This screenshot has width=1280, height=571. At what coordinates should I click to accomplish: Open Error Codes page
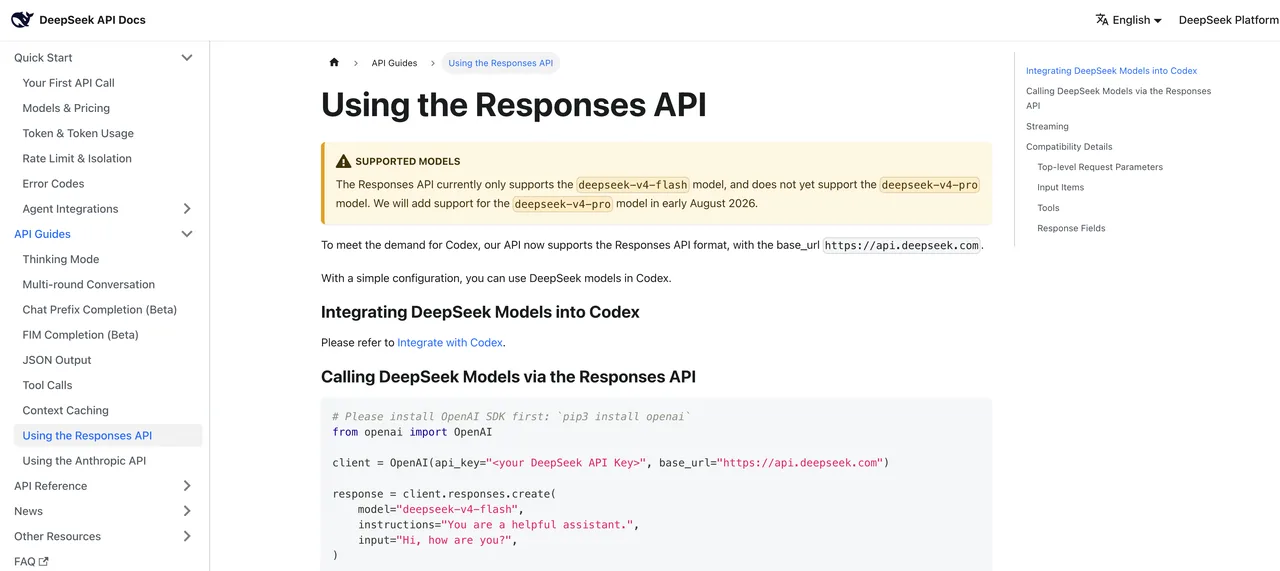pyautogui.click(x=53, y=184)
